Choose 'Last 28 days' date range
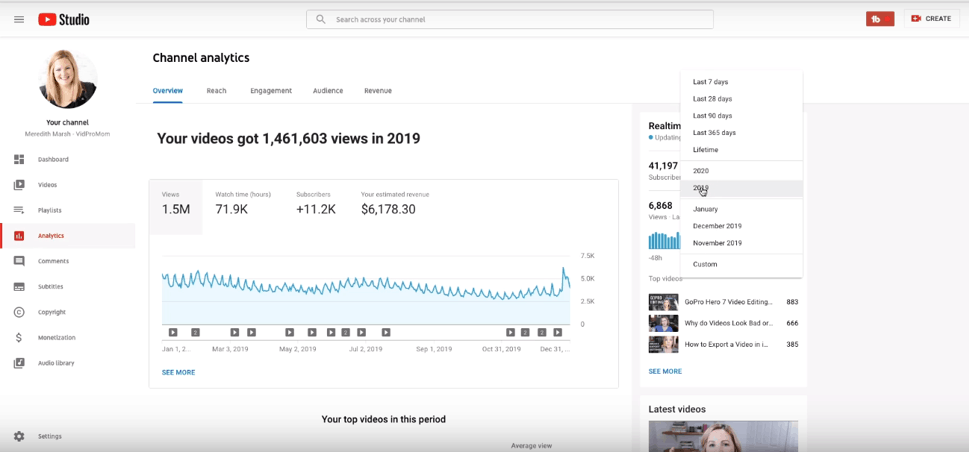The width and height of the screenshot is (969, 452). click(742, 99)
